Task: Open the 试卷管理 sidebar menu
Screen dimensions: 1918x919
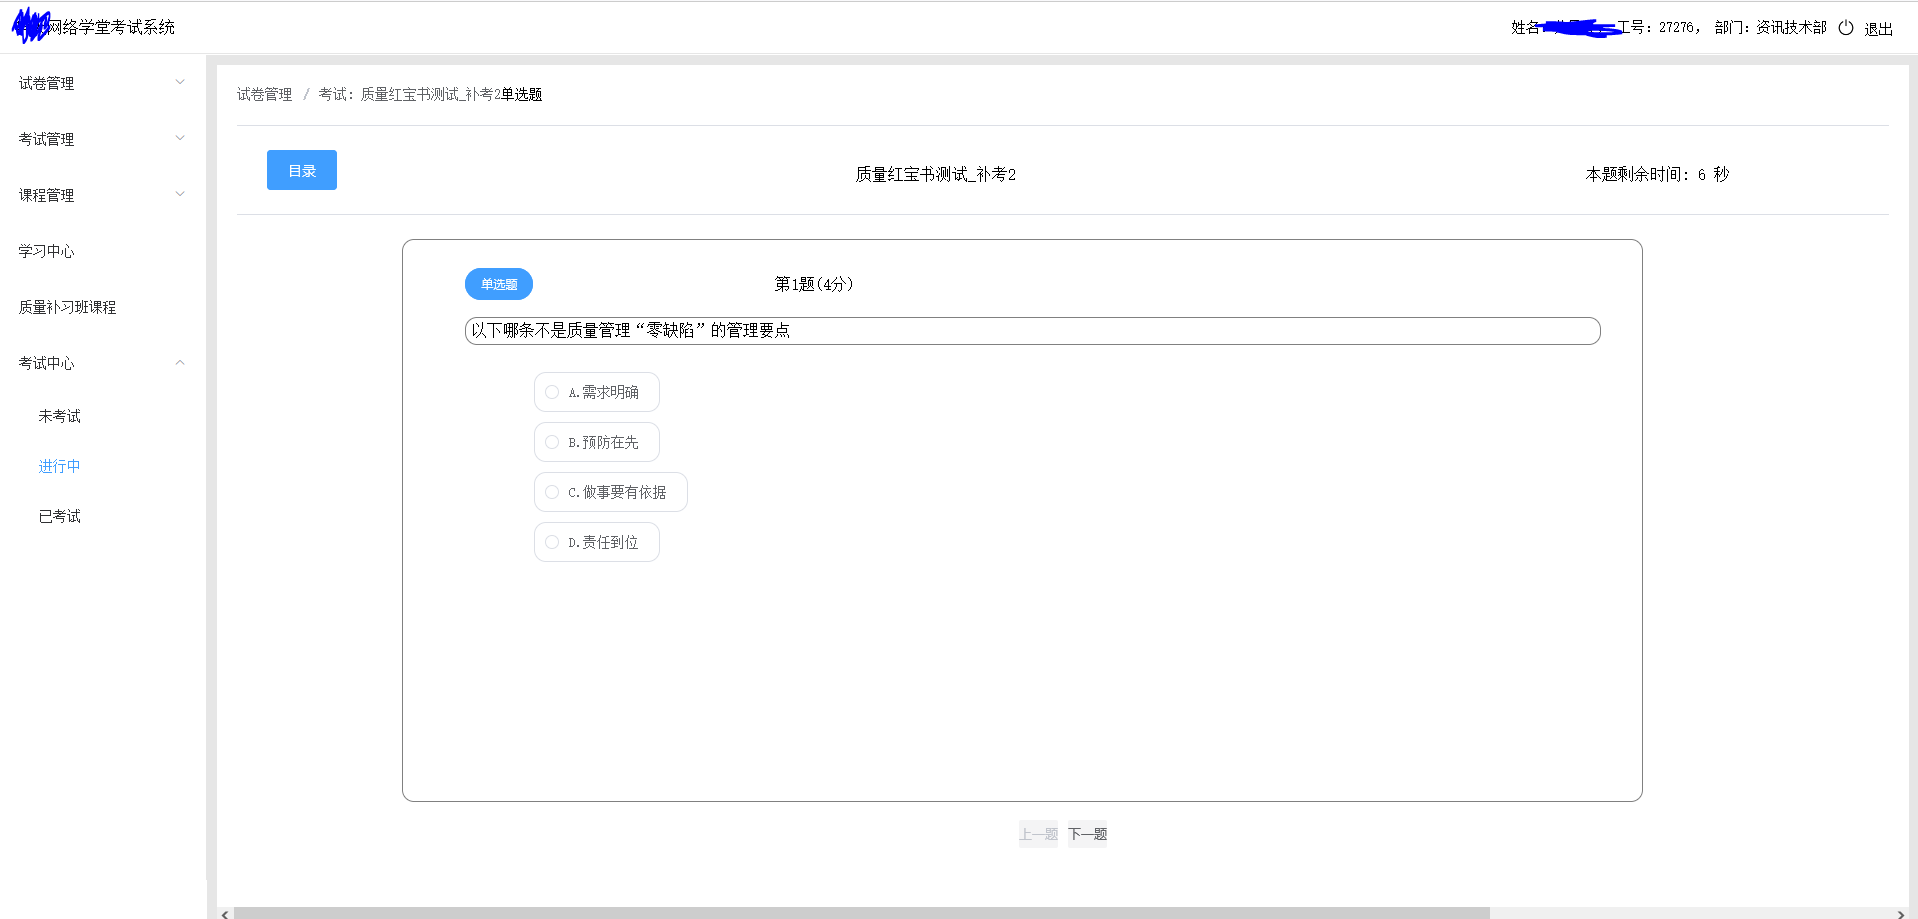Action: point(102,83)
